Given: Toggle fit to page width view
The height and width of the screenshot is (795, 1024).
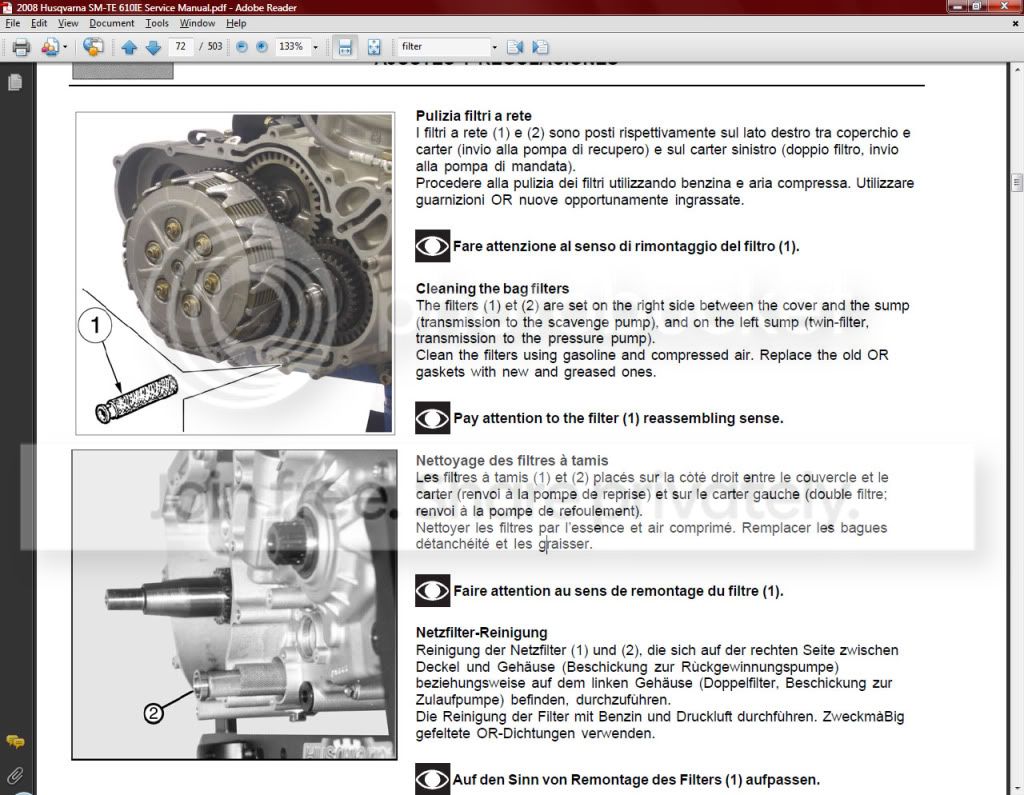Looking at the screenshot, I should [346, 47].
